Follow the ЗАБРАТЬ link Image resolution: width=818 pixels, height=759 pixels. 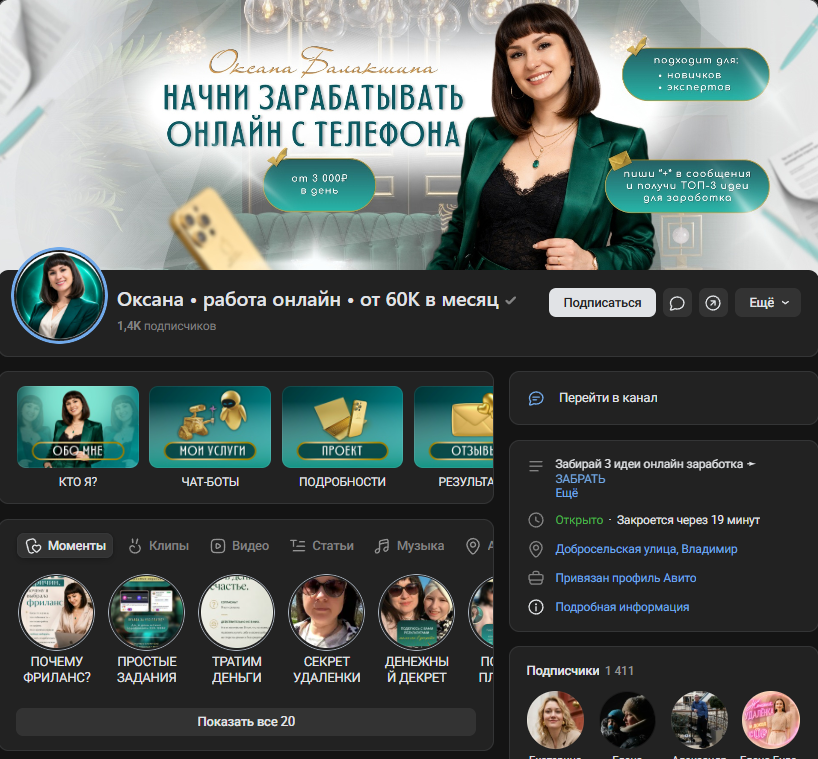pyautogui.click(x=580, y=479)
